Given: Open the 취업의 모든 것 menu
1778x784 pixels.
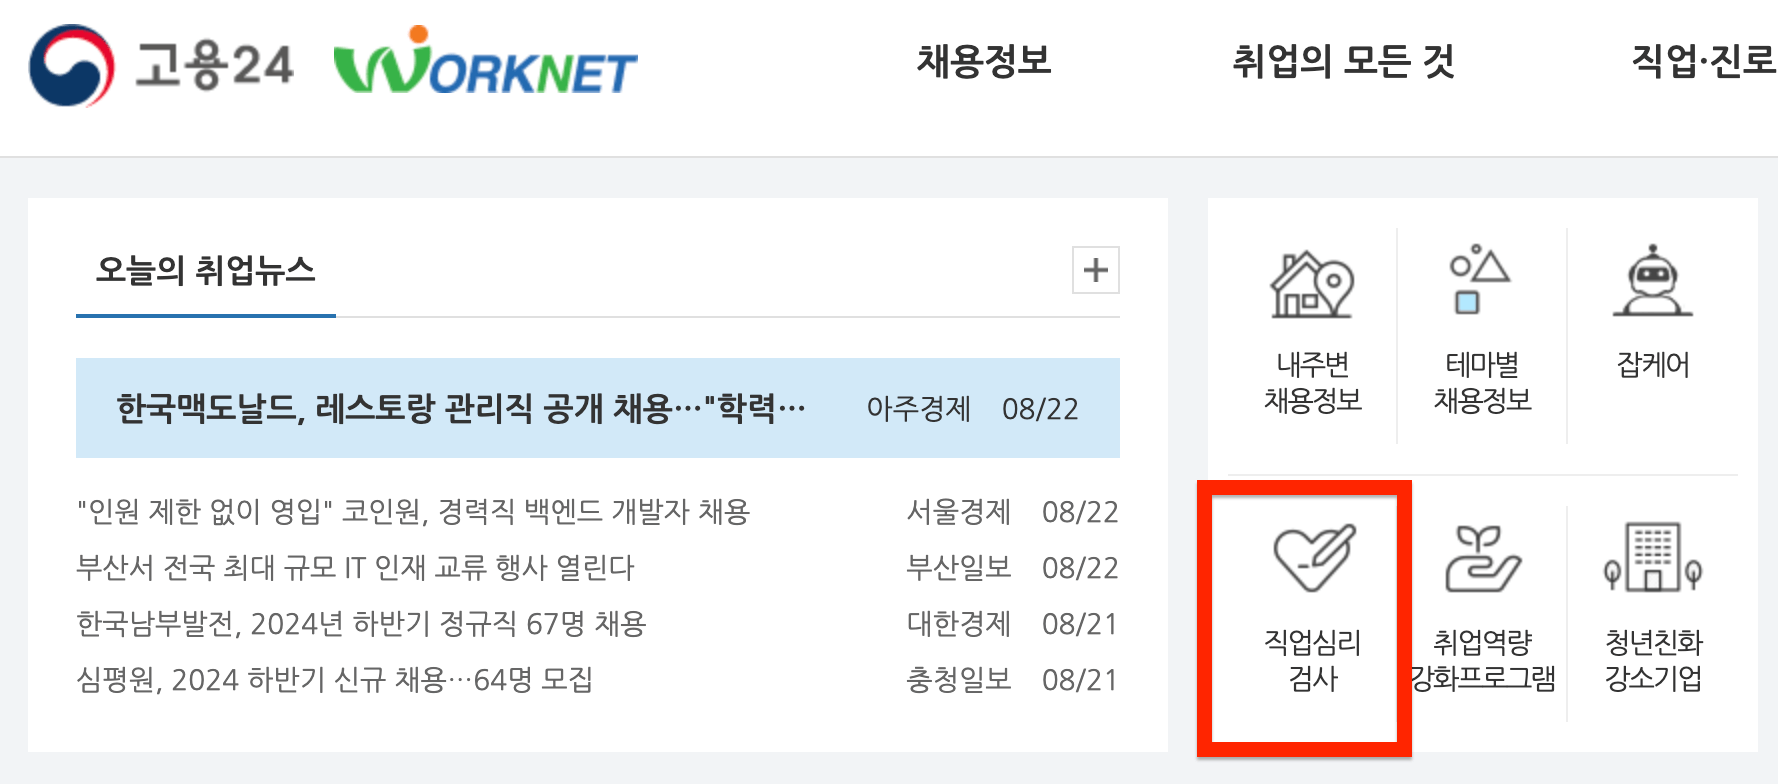Looking at the screenshot, I should point(1345,62).
